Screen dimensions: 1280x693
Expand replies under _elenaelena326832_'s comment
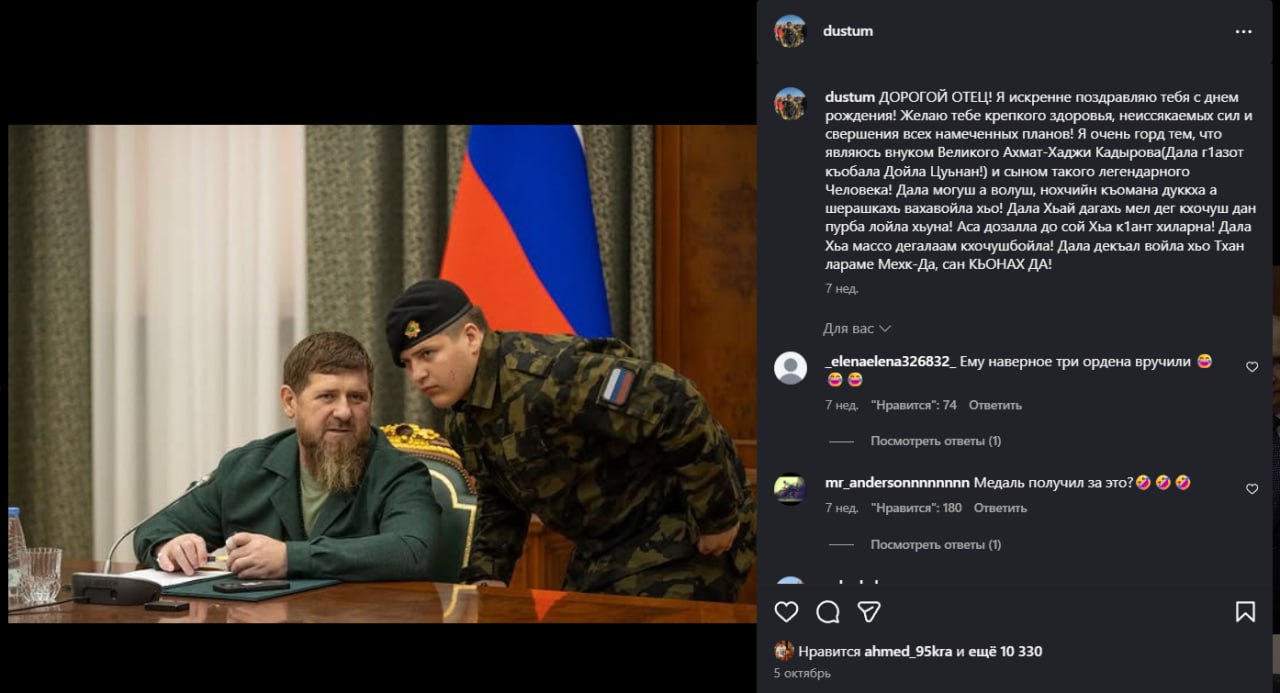coord(935,441)
